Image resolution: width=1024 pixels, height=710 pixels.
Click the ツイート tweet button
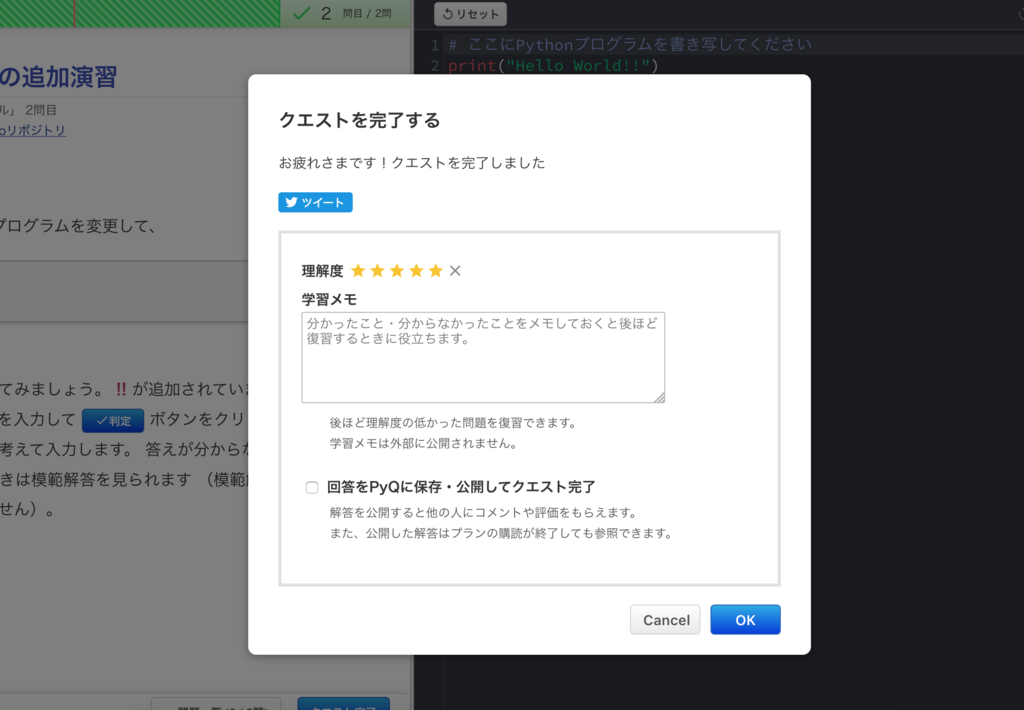pyautogui.click(x=315, y=202)
